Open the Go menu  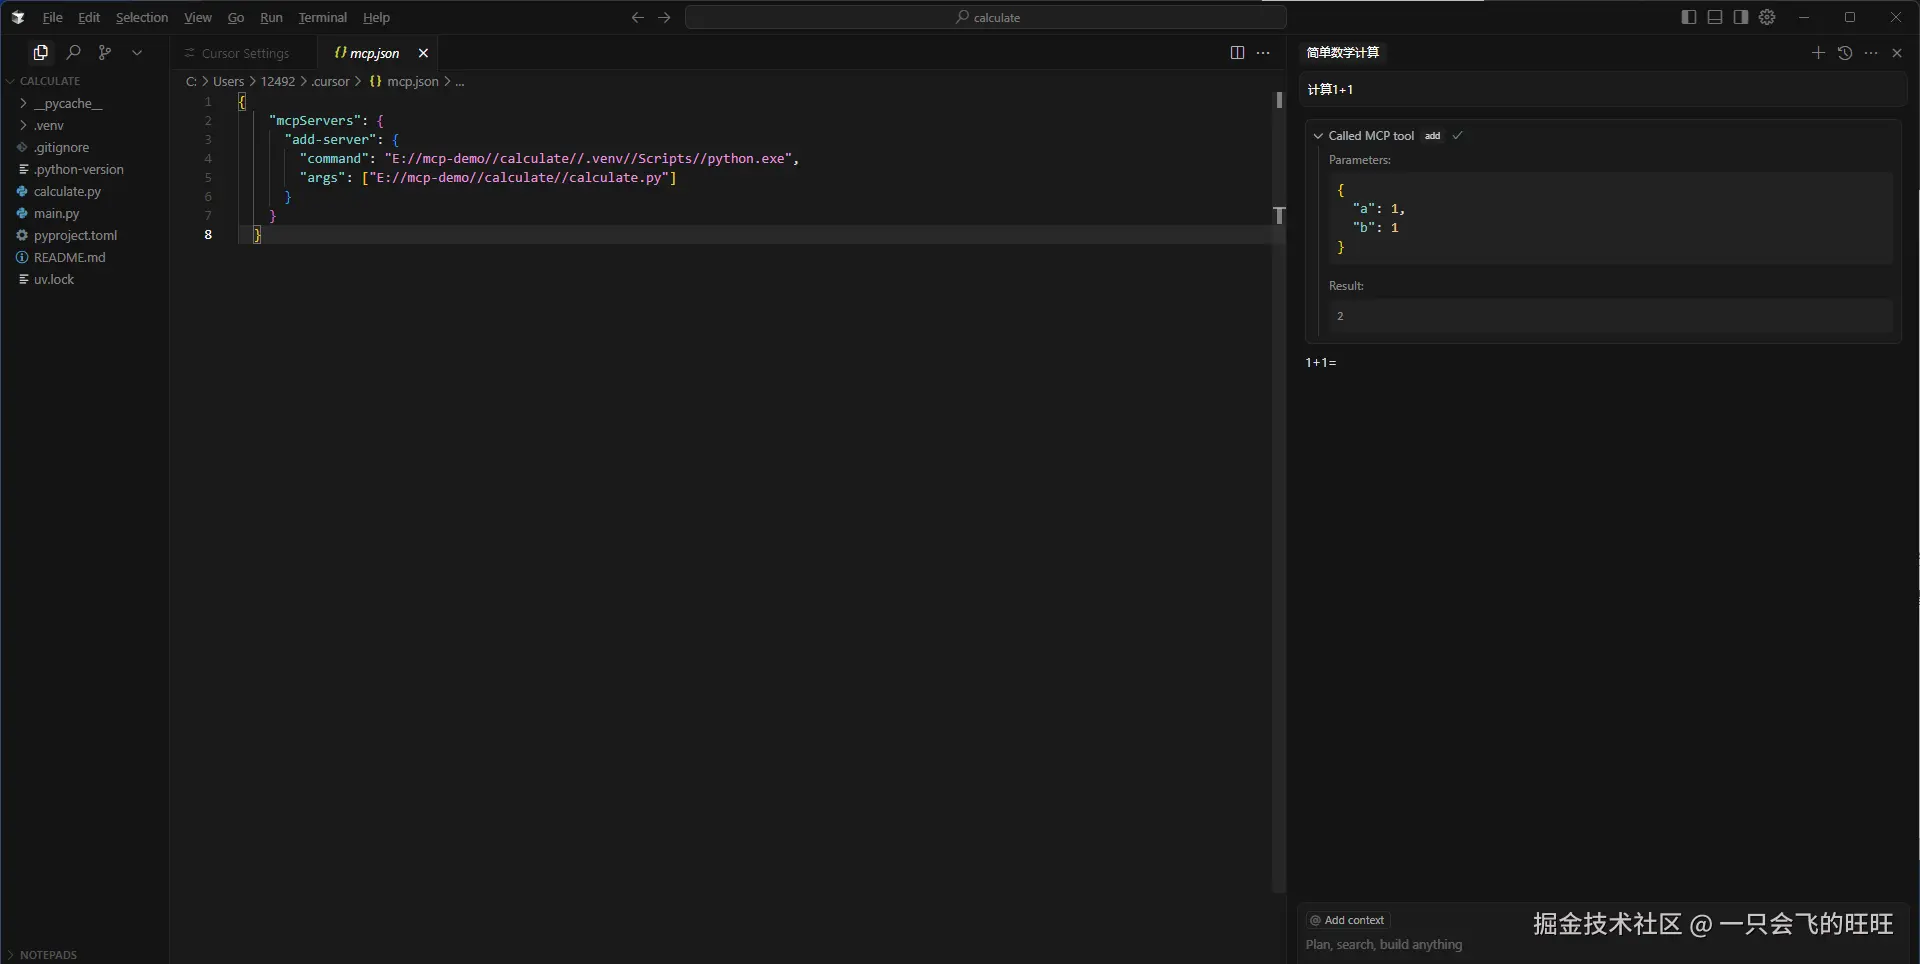(236, 18)
